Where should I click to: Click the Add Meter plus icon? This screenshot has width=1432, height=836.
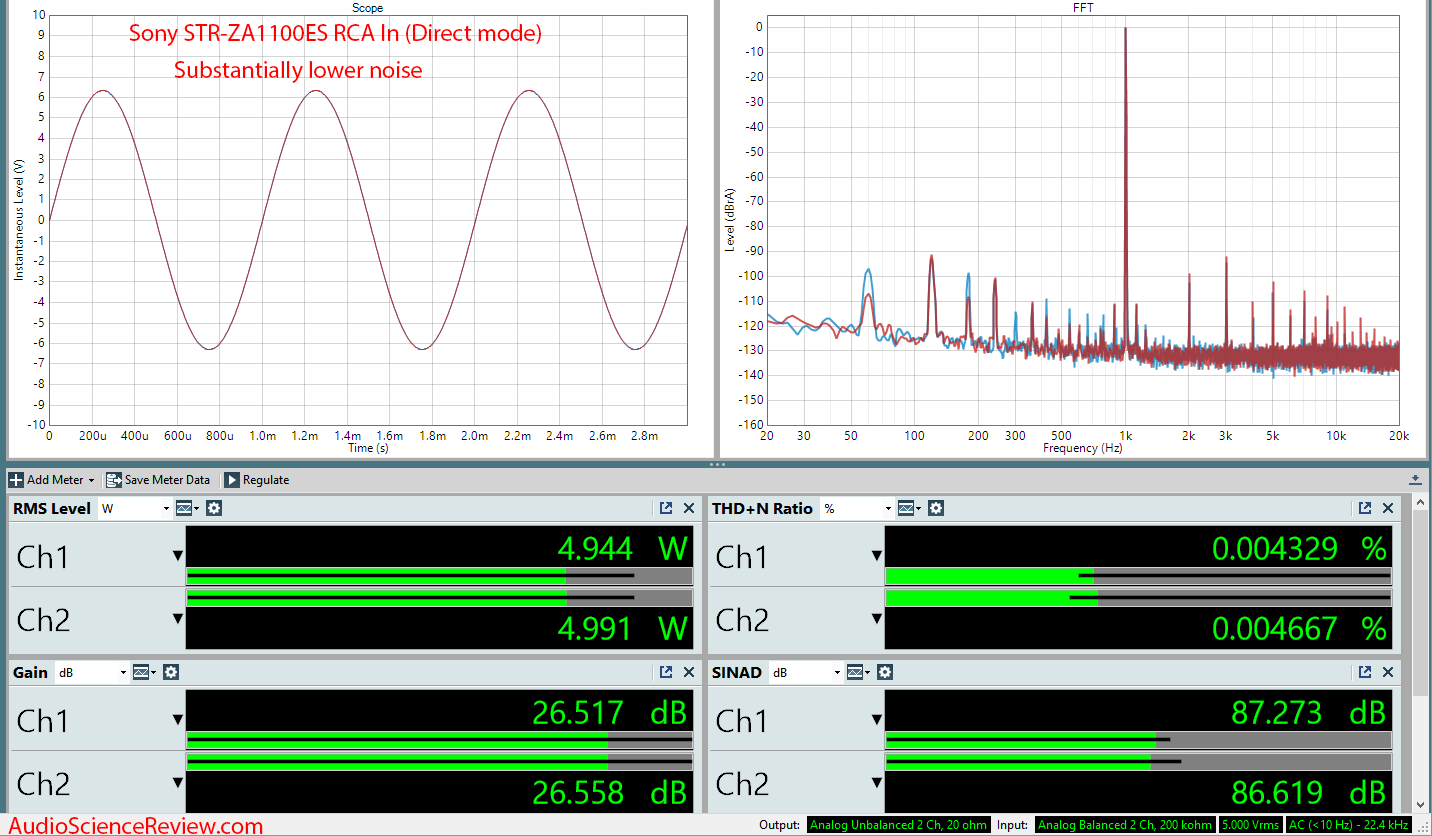[16, 480]
